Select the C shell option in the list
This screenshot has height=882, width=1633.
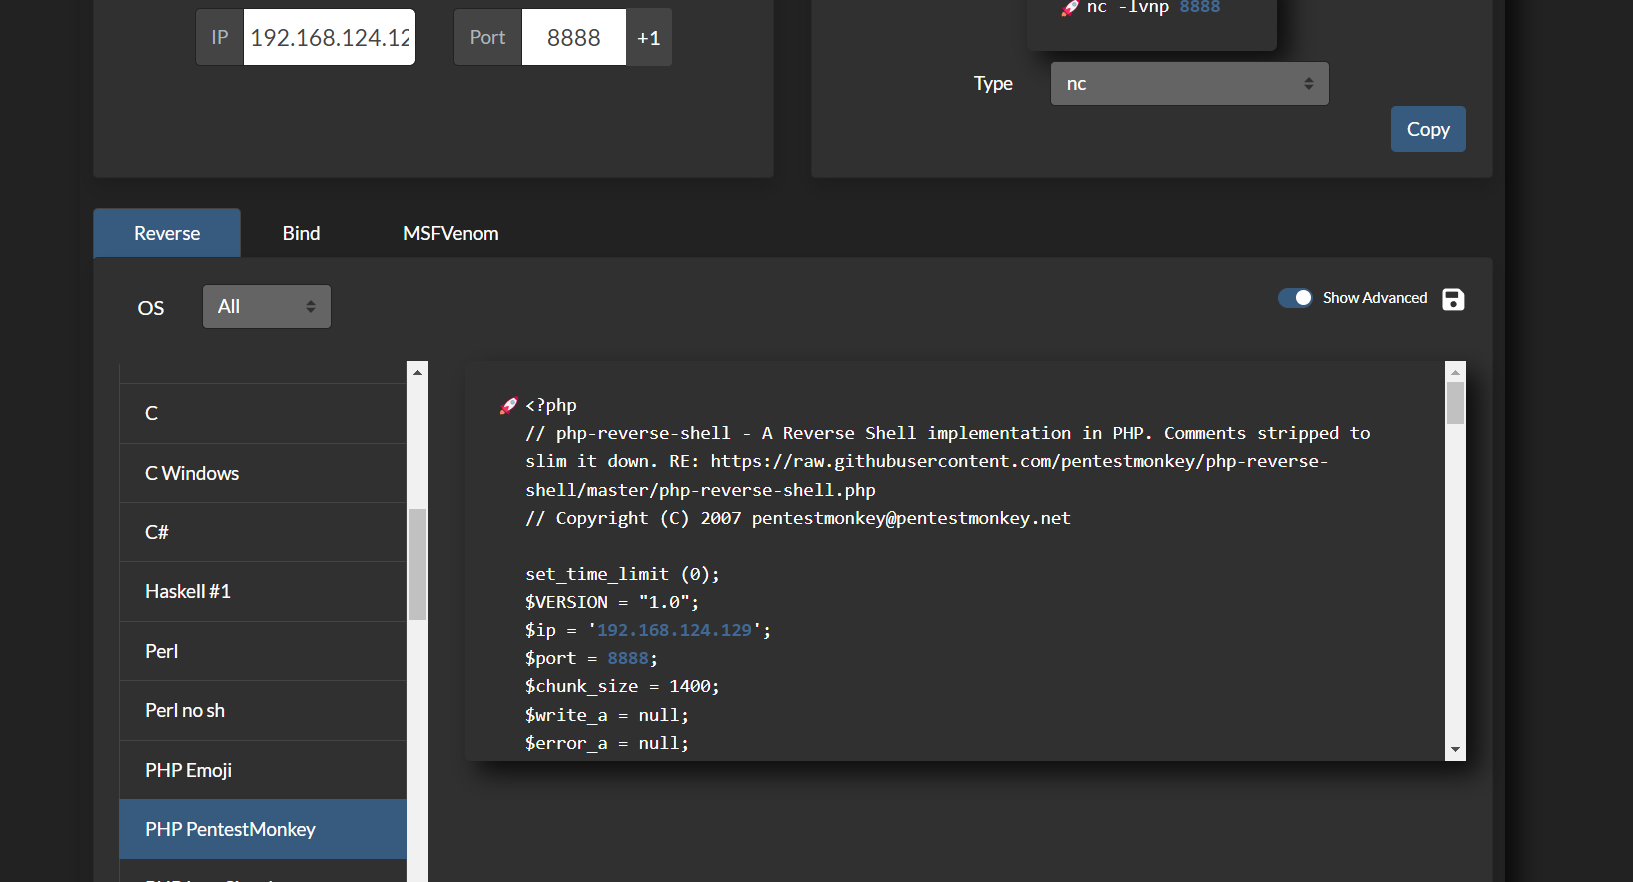pos(263,413)
